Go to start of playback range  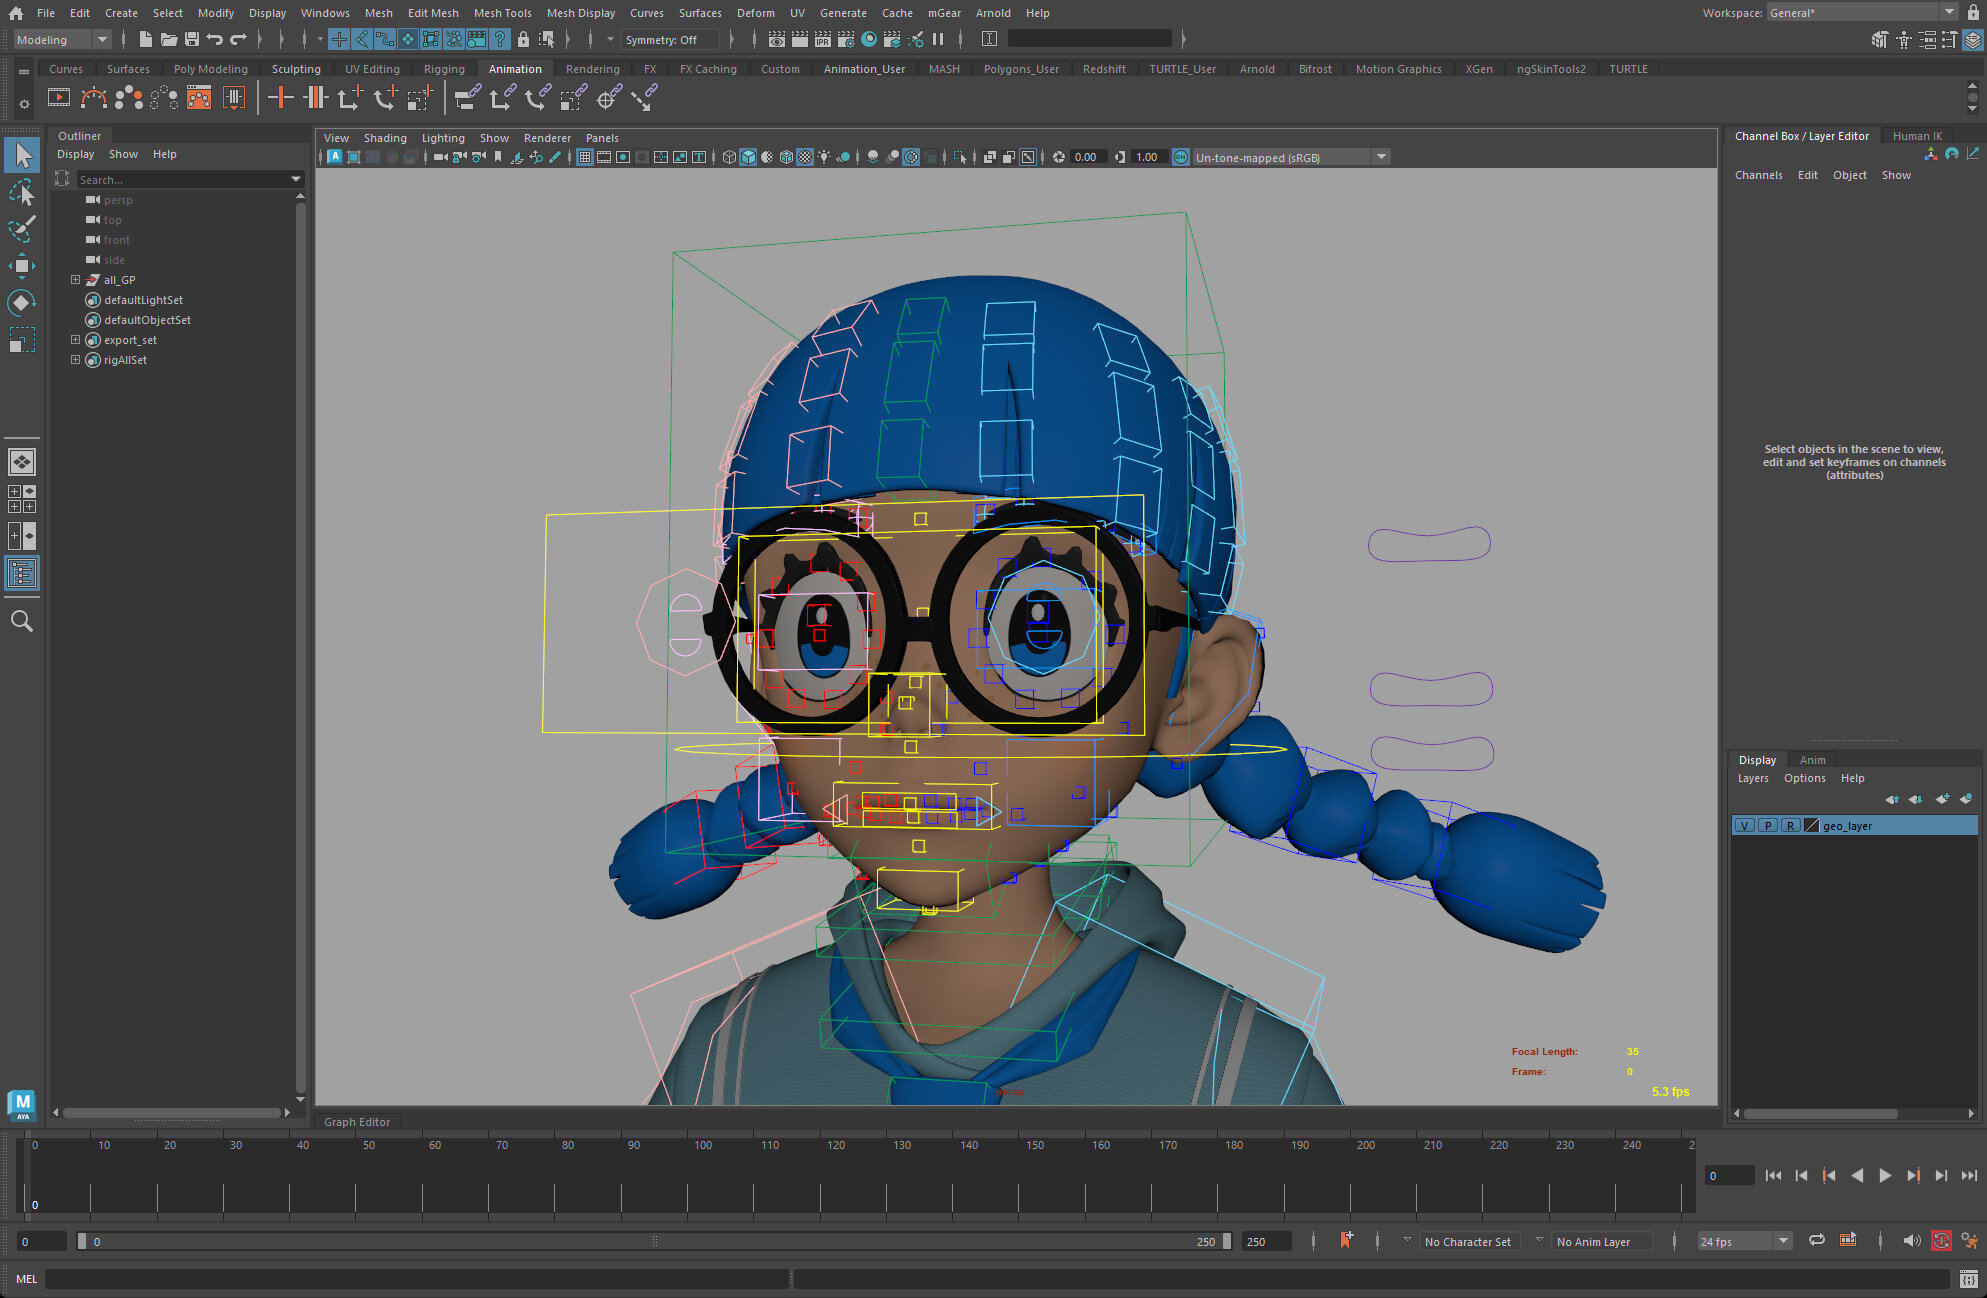(x=1773, y=1176)
